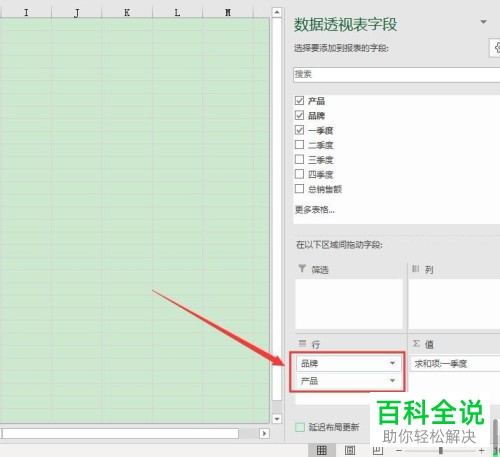This screenshot has width=500, height=457.
Task: Uncheck the 产品 field checkbox
Action: click(x=299, y=100)
